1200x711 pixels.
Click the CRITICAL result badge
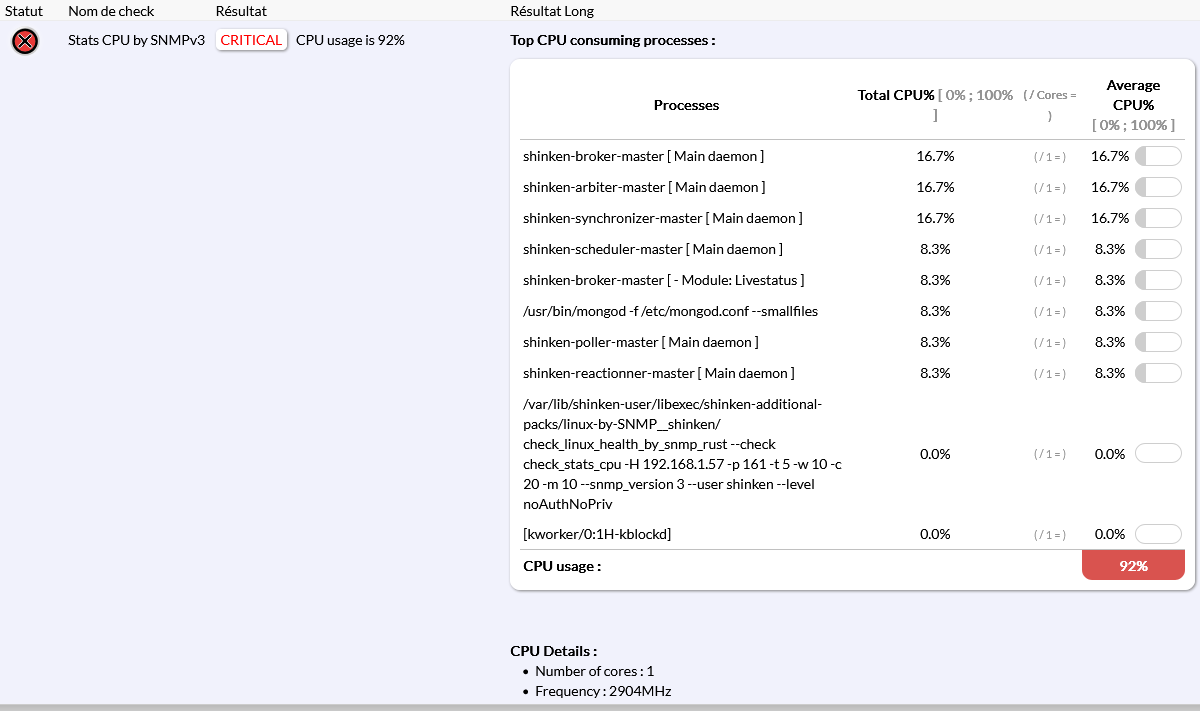click(x=251, y=40)
